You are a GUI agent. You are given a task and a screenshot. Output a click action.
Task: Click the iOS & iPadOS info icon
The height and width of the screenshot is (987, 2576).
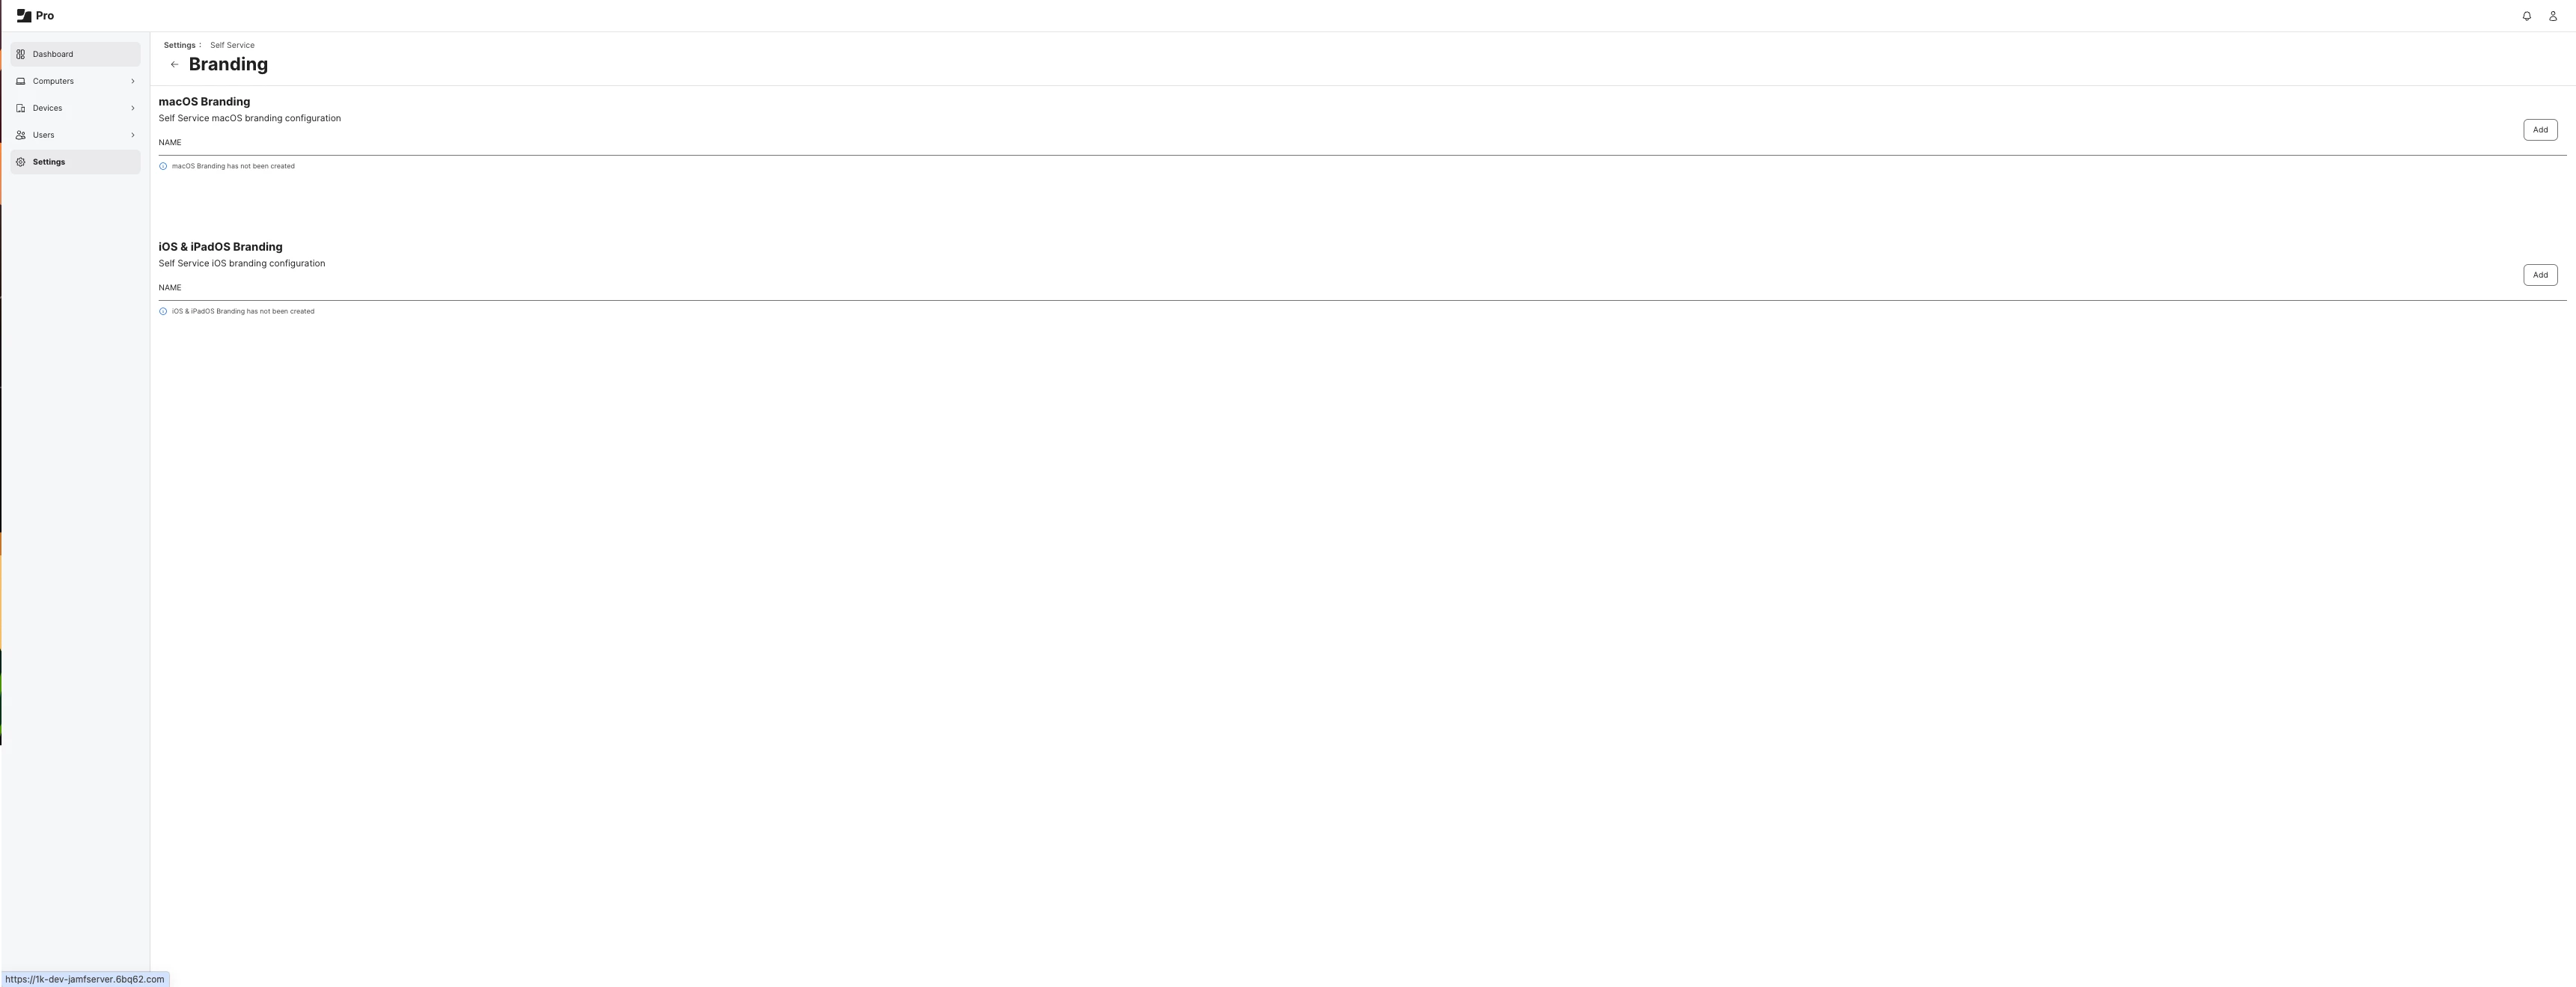coord(163,311)
